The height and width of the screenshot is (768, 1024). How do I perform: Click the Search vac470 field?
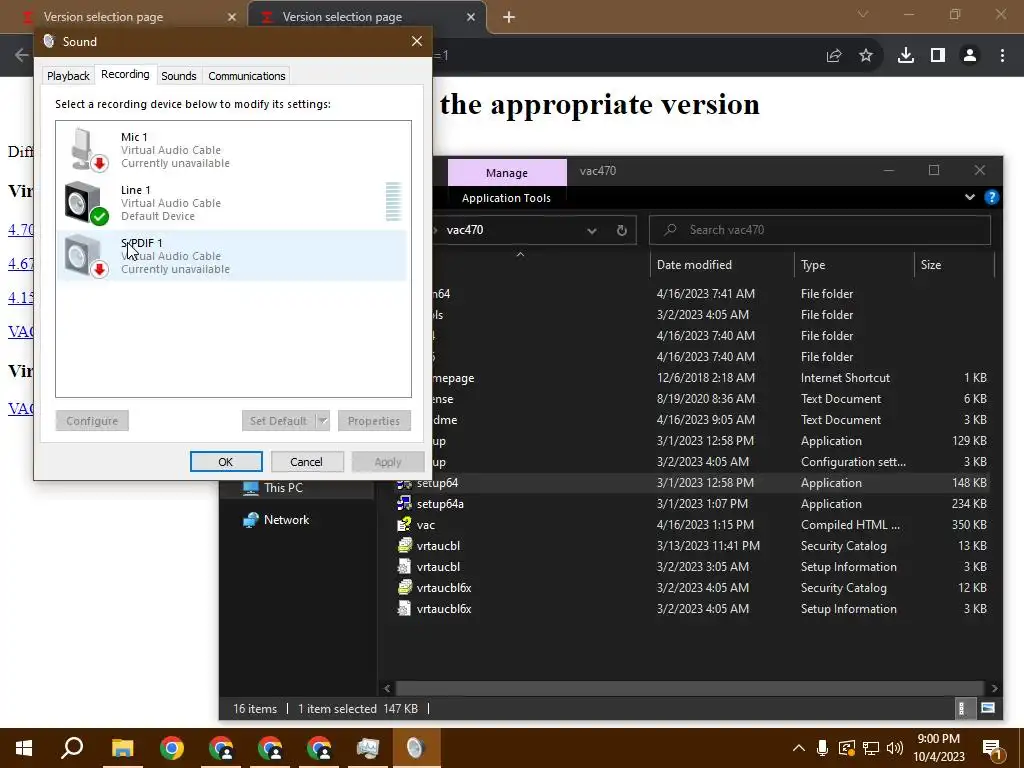click(820, 230)
